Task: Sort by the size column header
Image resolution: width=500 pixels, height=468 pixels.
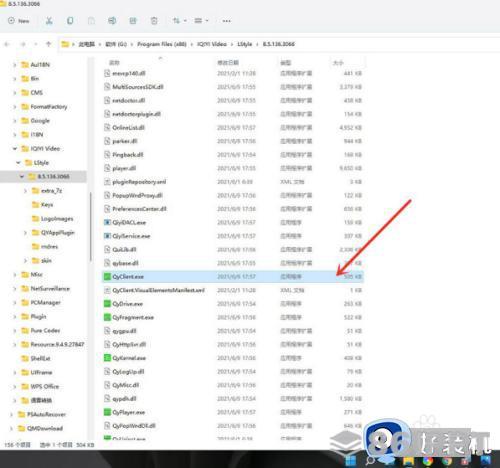Action: (x=338, y=63)
